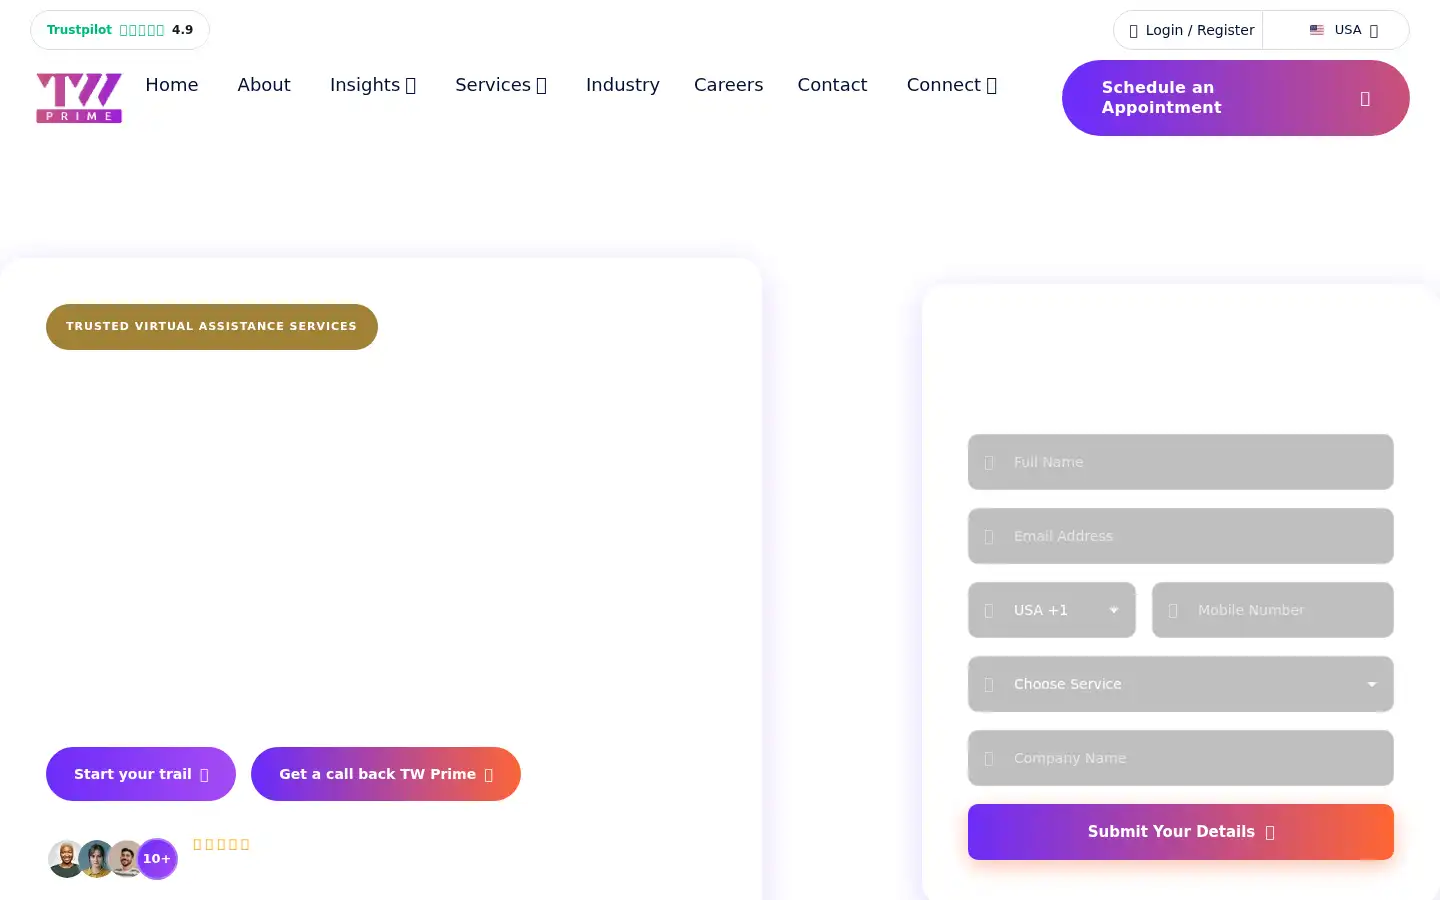Image resolution: width=1440 pixels, height=900 pixels.
Task: Click the second reviewer avatar
Action: 96,859
